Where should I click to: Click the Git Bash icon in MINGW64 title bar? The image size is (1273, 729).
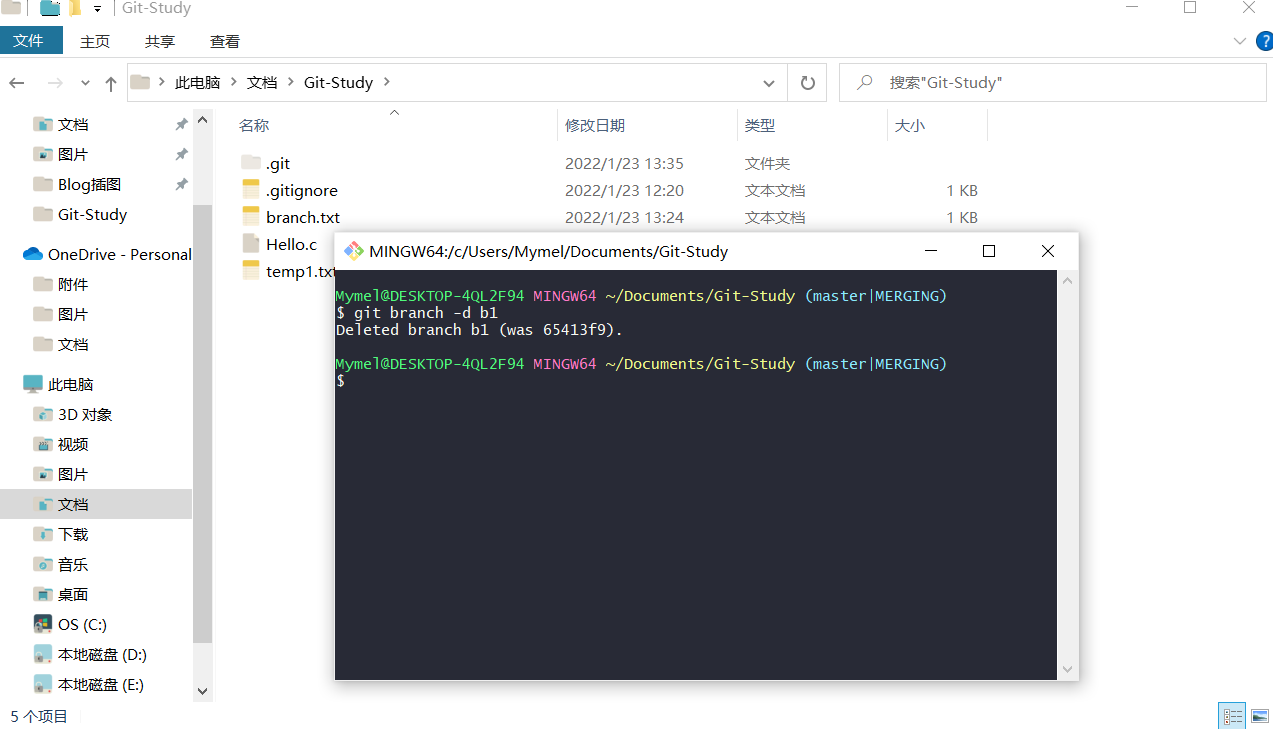[353, 251]
